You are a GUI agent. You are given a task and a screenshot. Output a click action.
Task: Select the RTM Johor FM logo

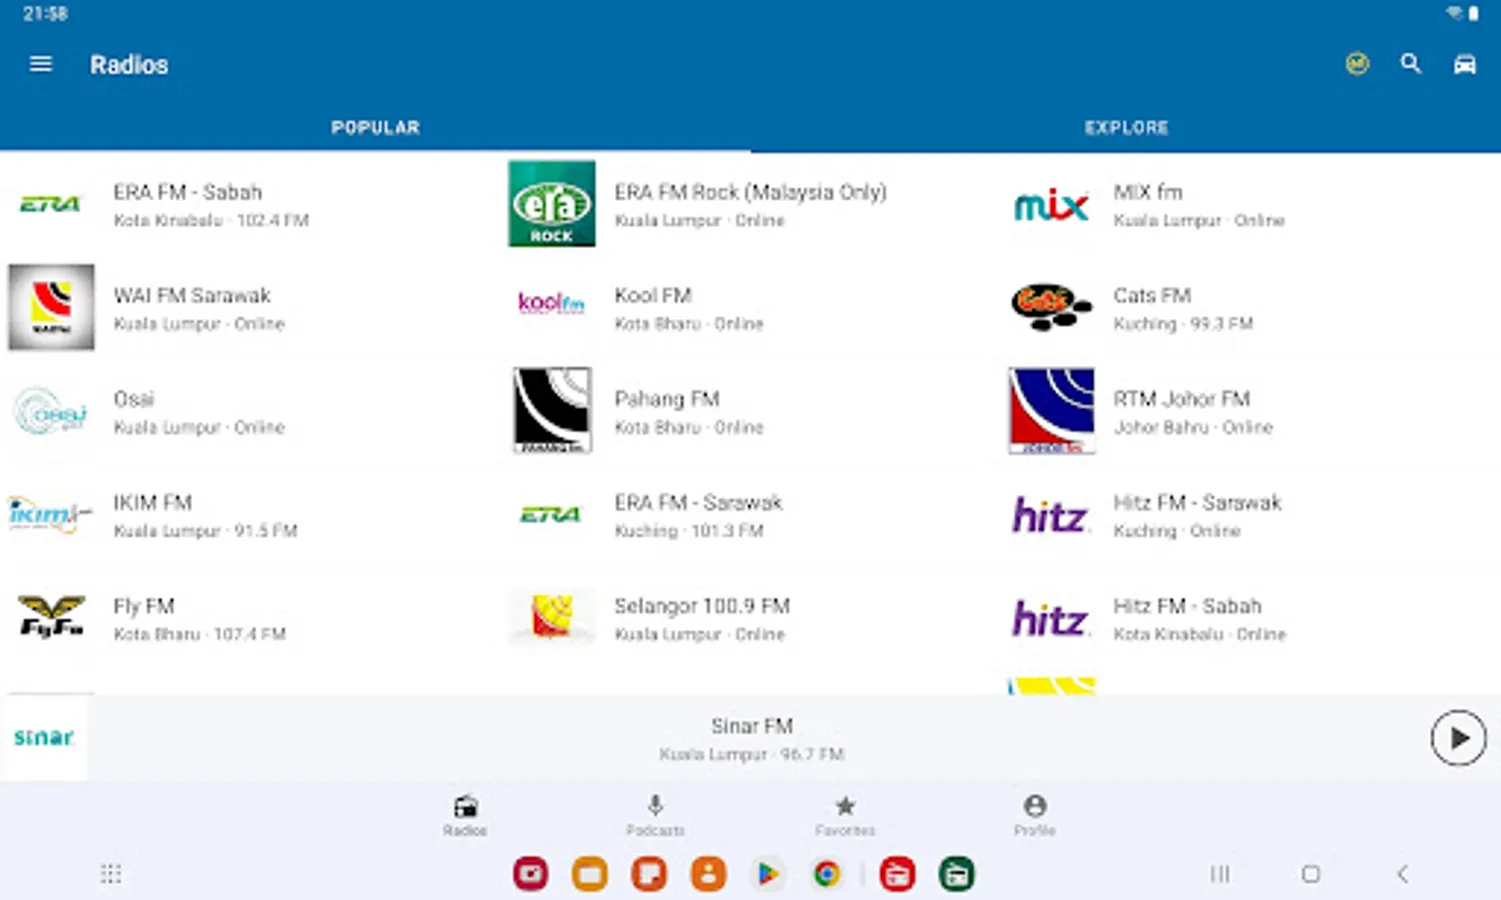pos(1051,410)
